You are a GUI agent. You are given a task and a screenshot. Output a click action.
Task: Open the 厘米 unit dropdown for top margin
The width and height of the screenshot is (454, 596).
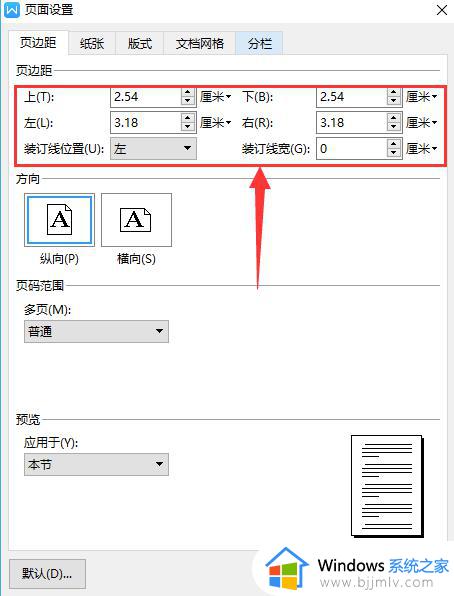(x=216, y=97)
